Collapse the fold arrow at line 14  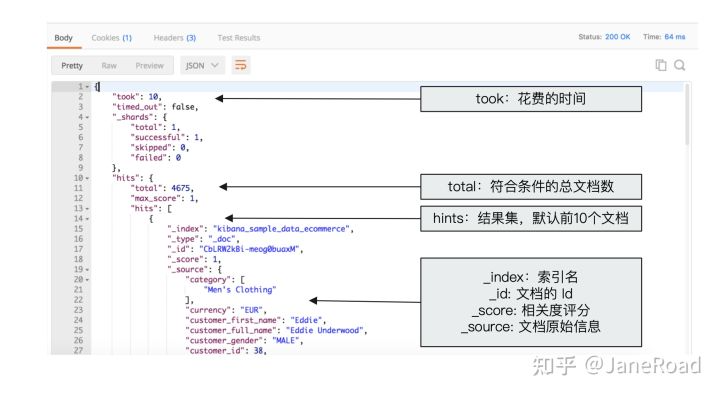coord(87,219)
